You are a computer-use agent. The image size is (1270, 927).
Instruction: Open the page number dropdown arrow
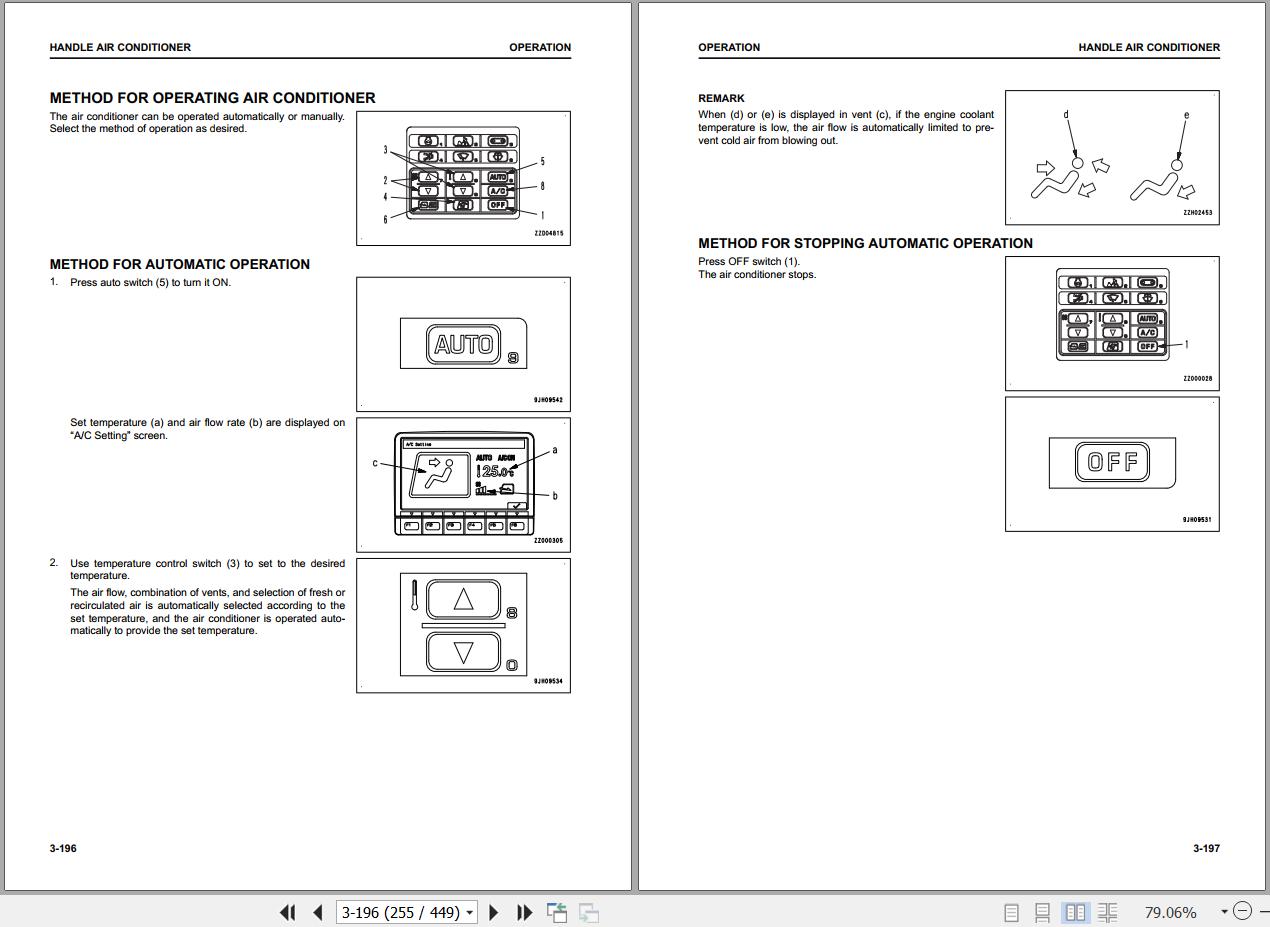tap(470, 912)
